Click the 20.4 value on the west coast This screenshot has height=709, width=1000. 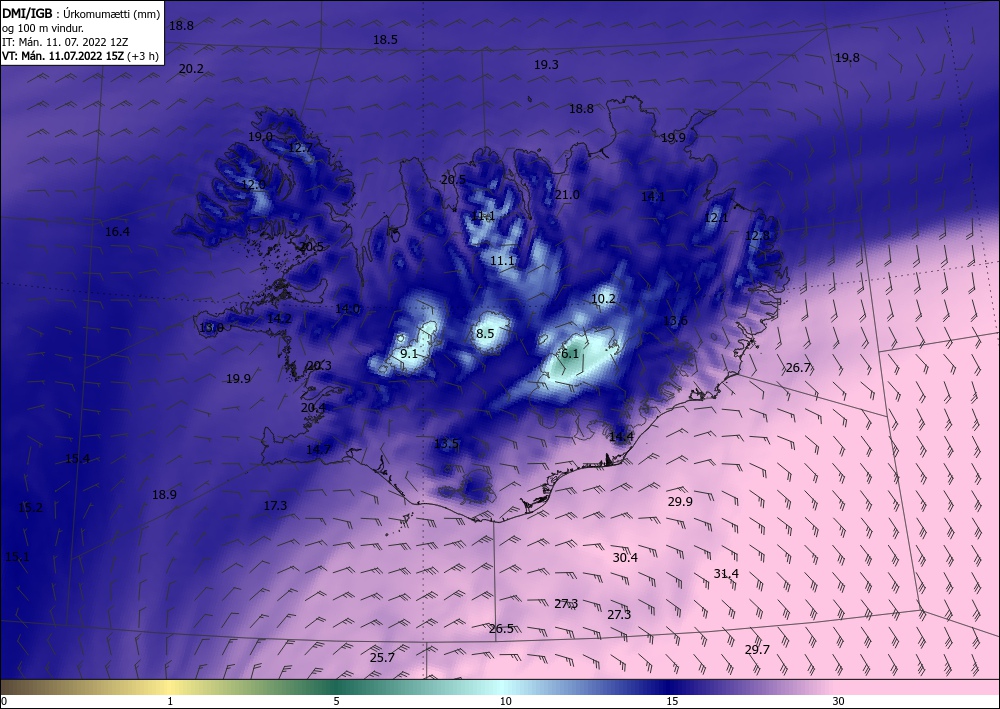pyautogui.click(x=313, y=407)
